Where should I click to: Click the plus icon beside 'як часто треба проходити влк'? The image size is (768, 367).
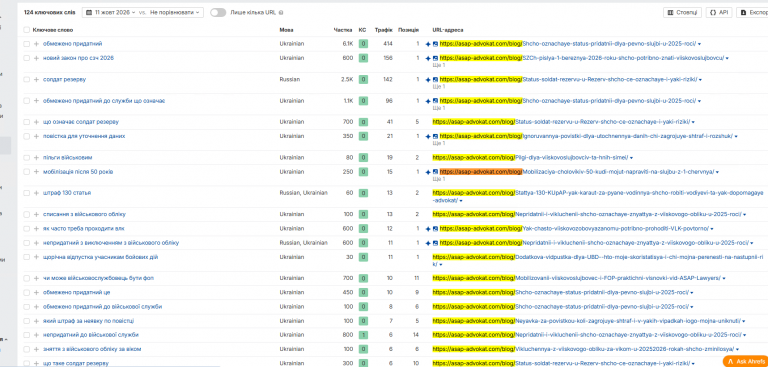[36, 228]
